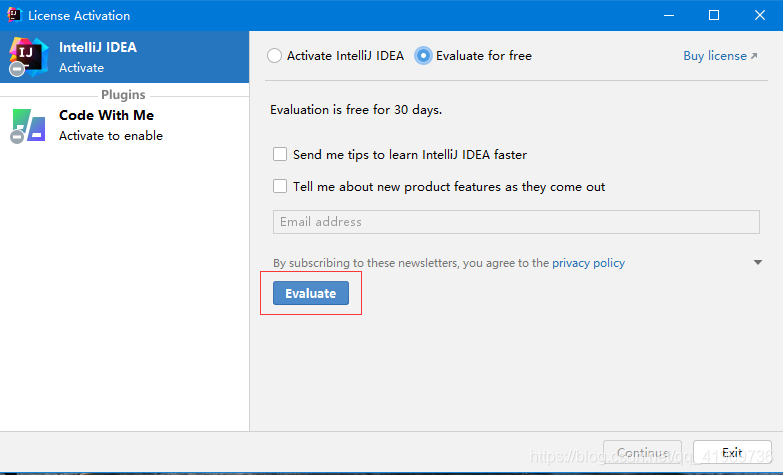Image resolution: width=783 pixels, height=475 pixels.
Task: Select the Code With Me plugin entry
Action: coord(124,125)
